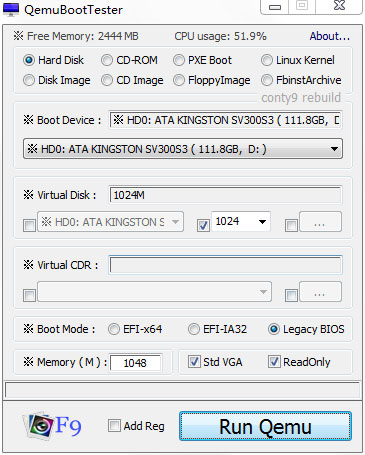Click the Virtual CDR path field
The width and height of the screenshot is (365, 455).
[226, 265]
